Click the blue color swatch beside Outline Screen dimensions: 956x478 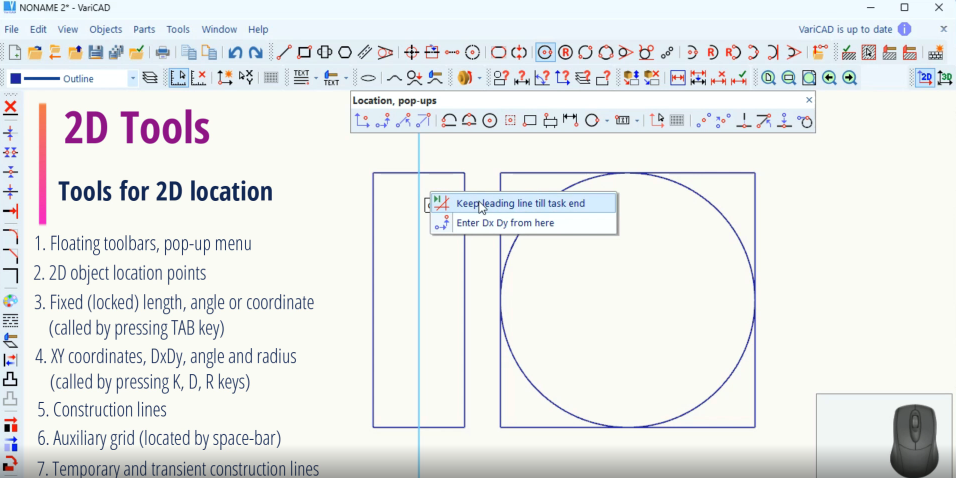(15, 78)
